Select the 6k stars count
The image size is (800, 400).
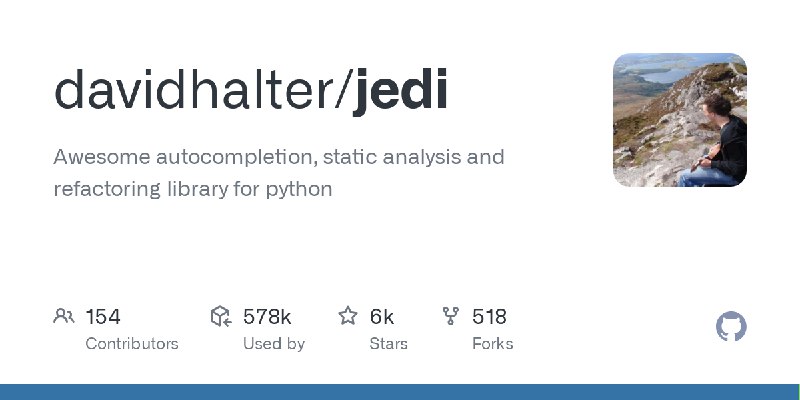[382, 317]
